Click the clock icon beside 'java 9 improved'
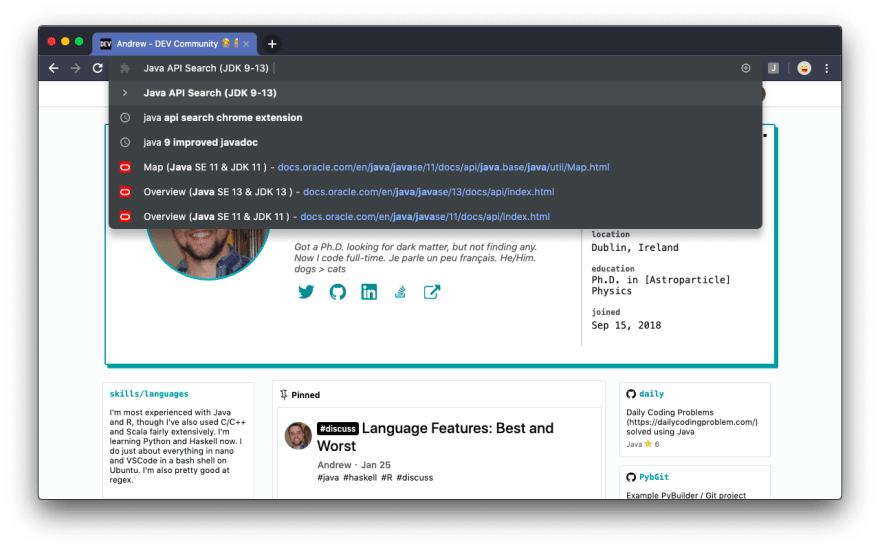 [125, 142]
